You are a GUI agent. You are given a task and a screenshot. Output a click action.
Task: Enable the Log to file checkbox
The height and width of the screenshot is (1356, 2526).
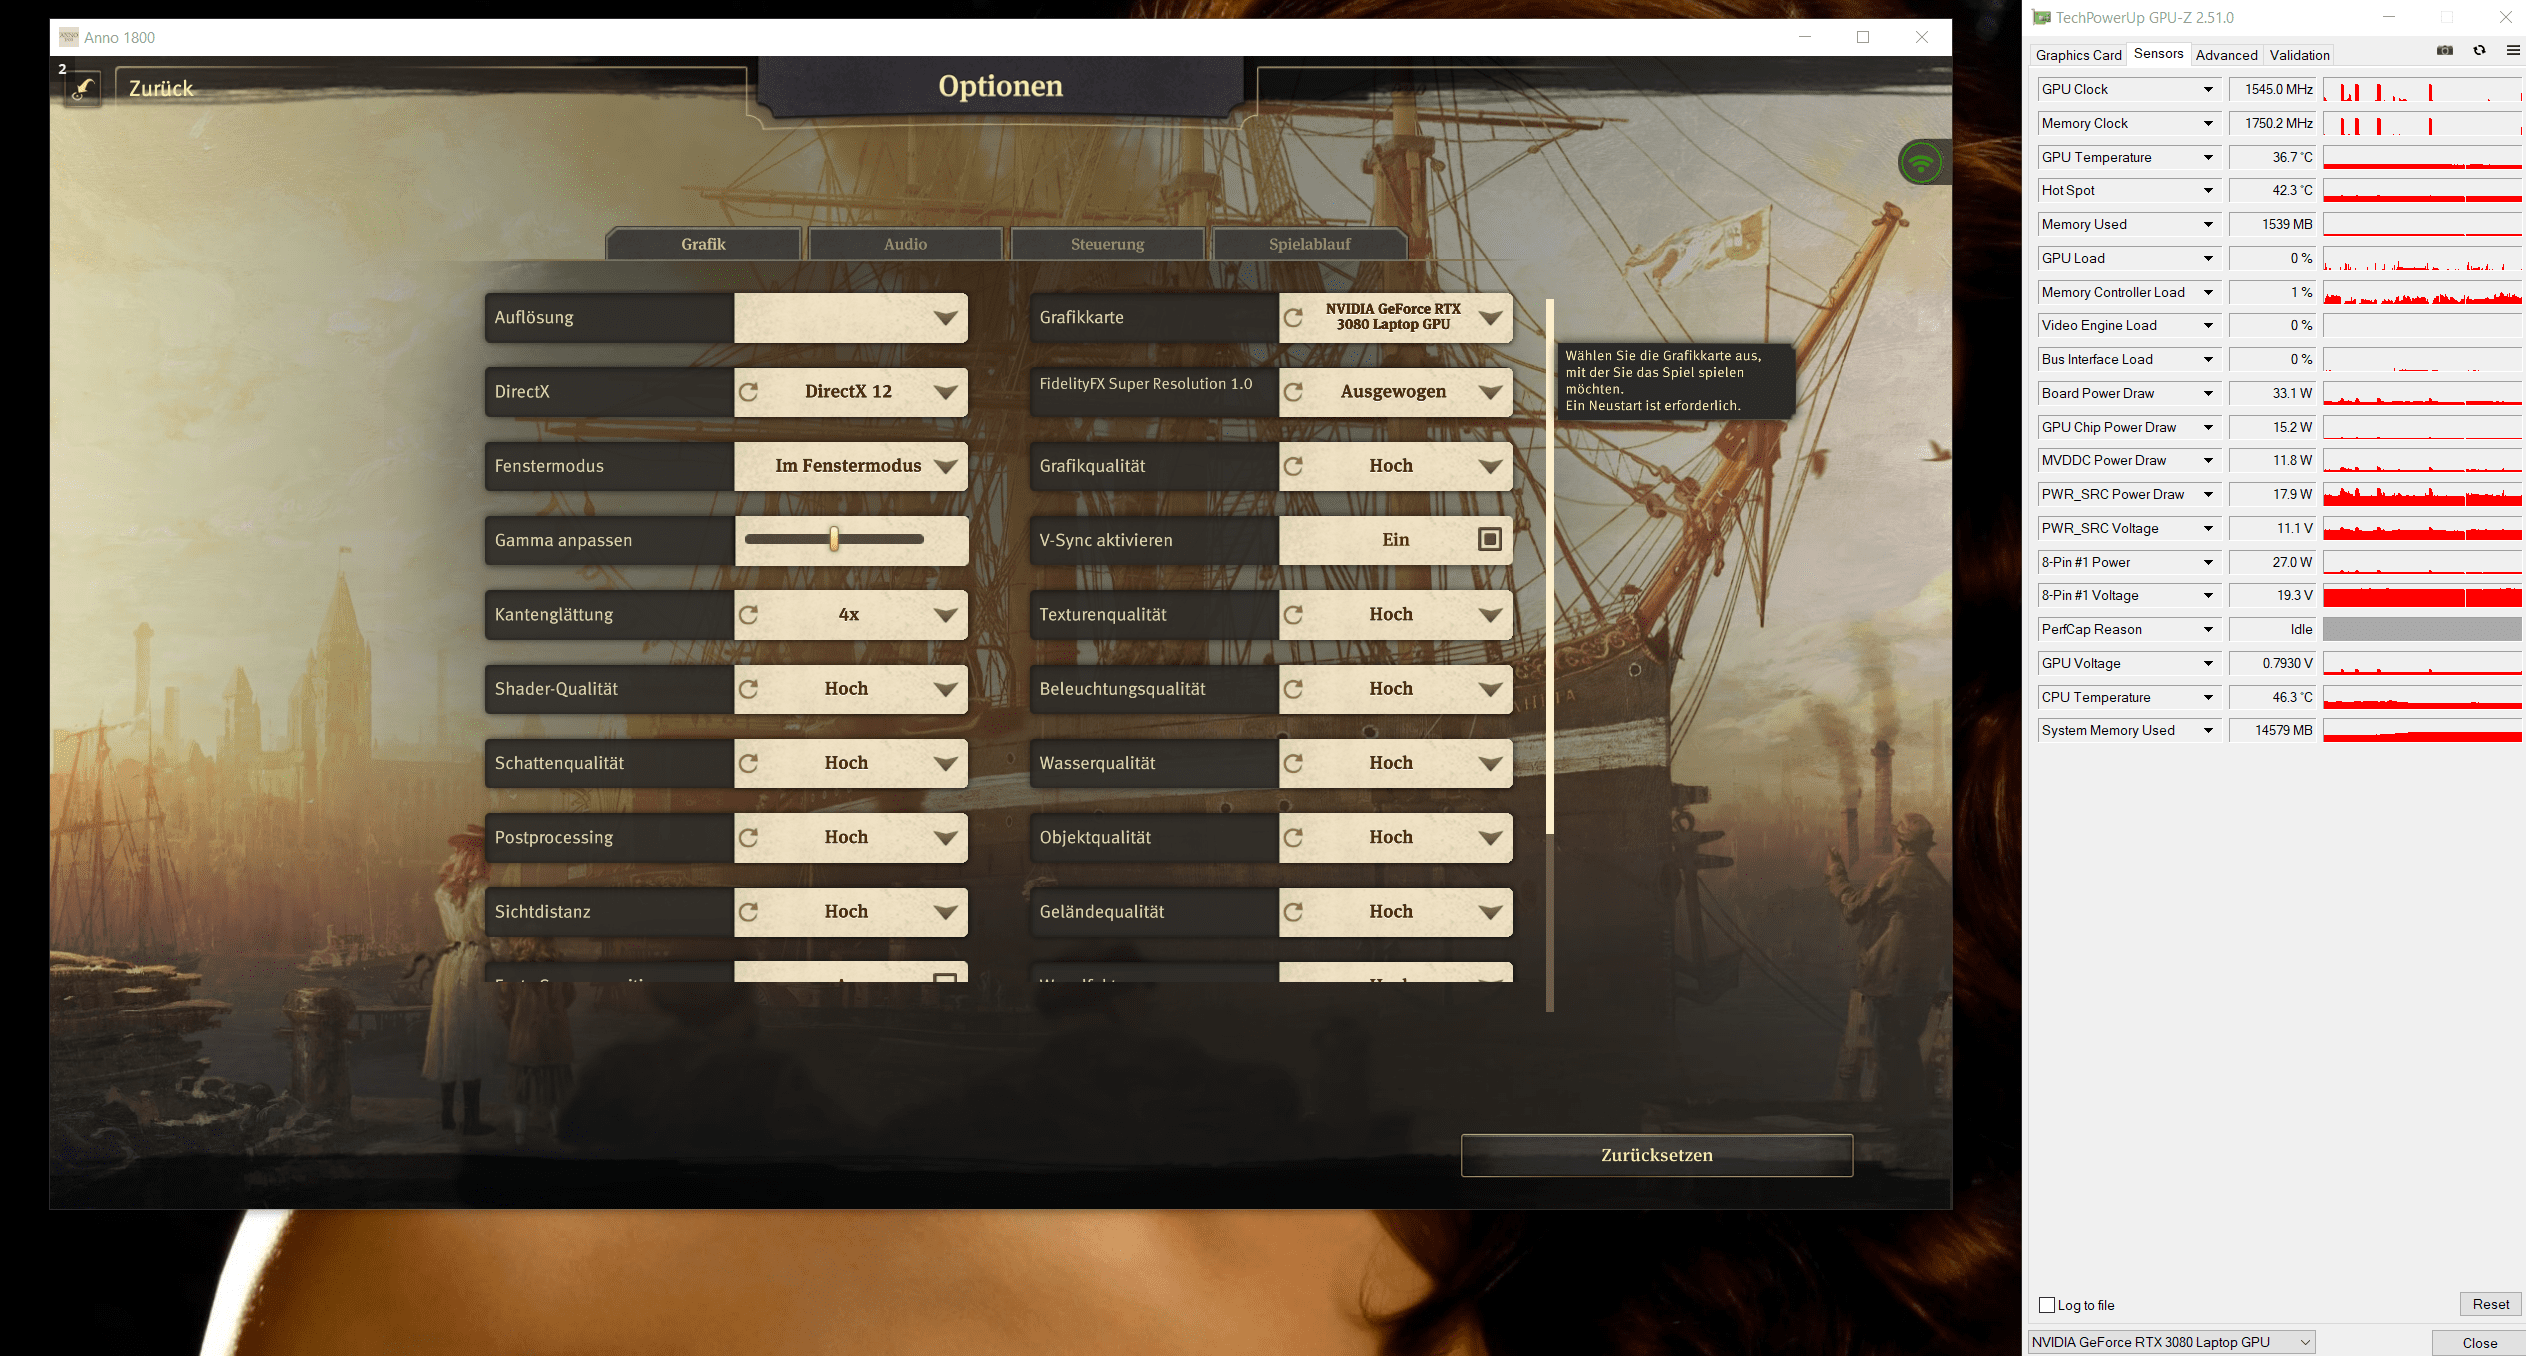(x=2047, y=1305)
